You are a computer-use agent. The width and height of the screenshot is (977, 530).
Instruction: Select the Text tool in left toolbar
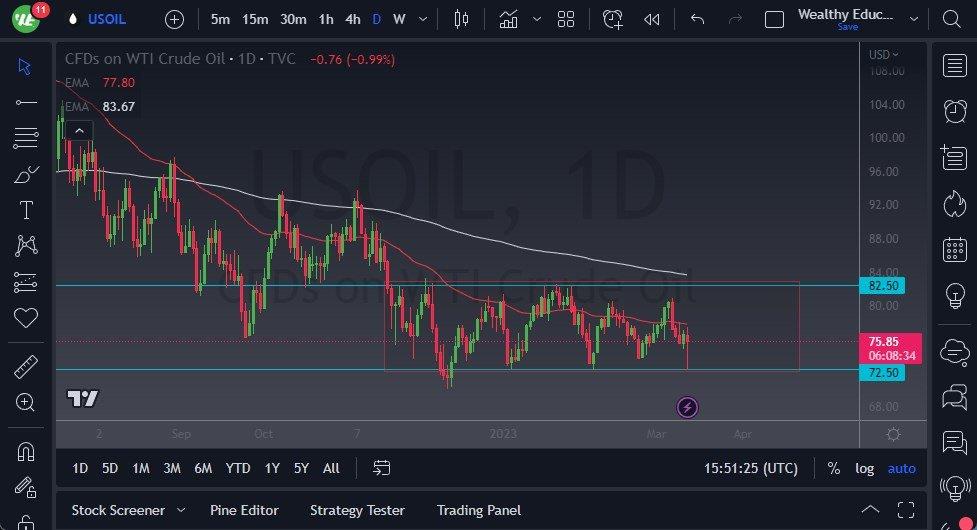[x=26, y=210]
